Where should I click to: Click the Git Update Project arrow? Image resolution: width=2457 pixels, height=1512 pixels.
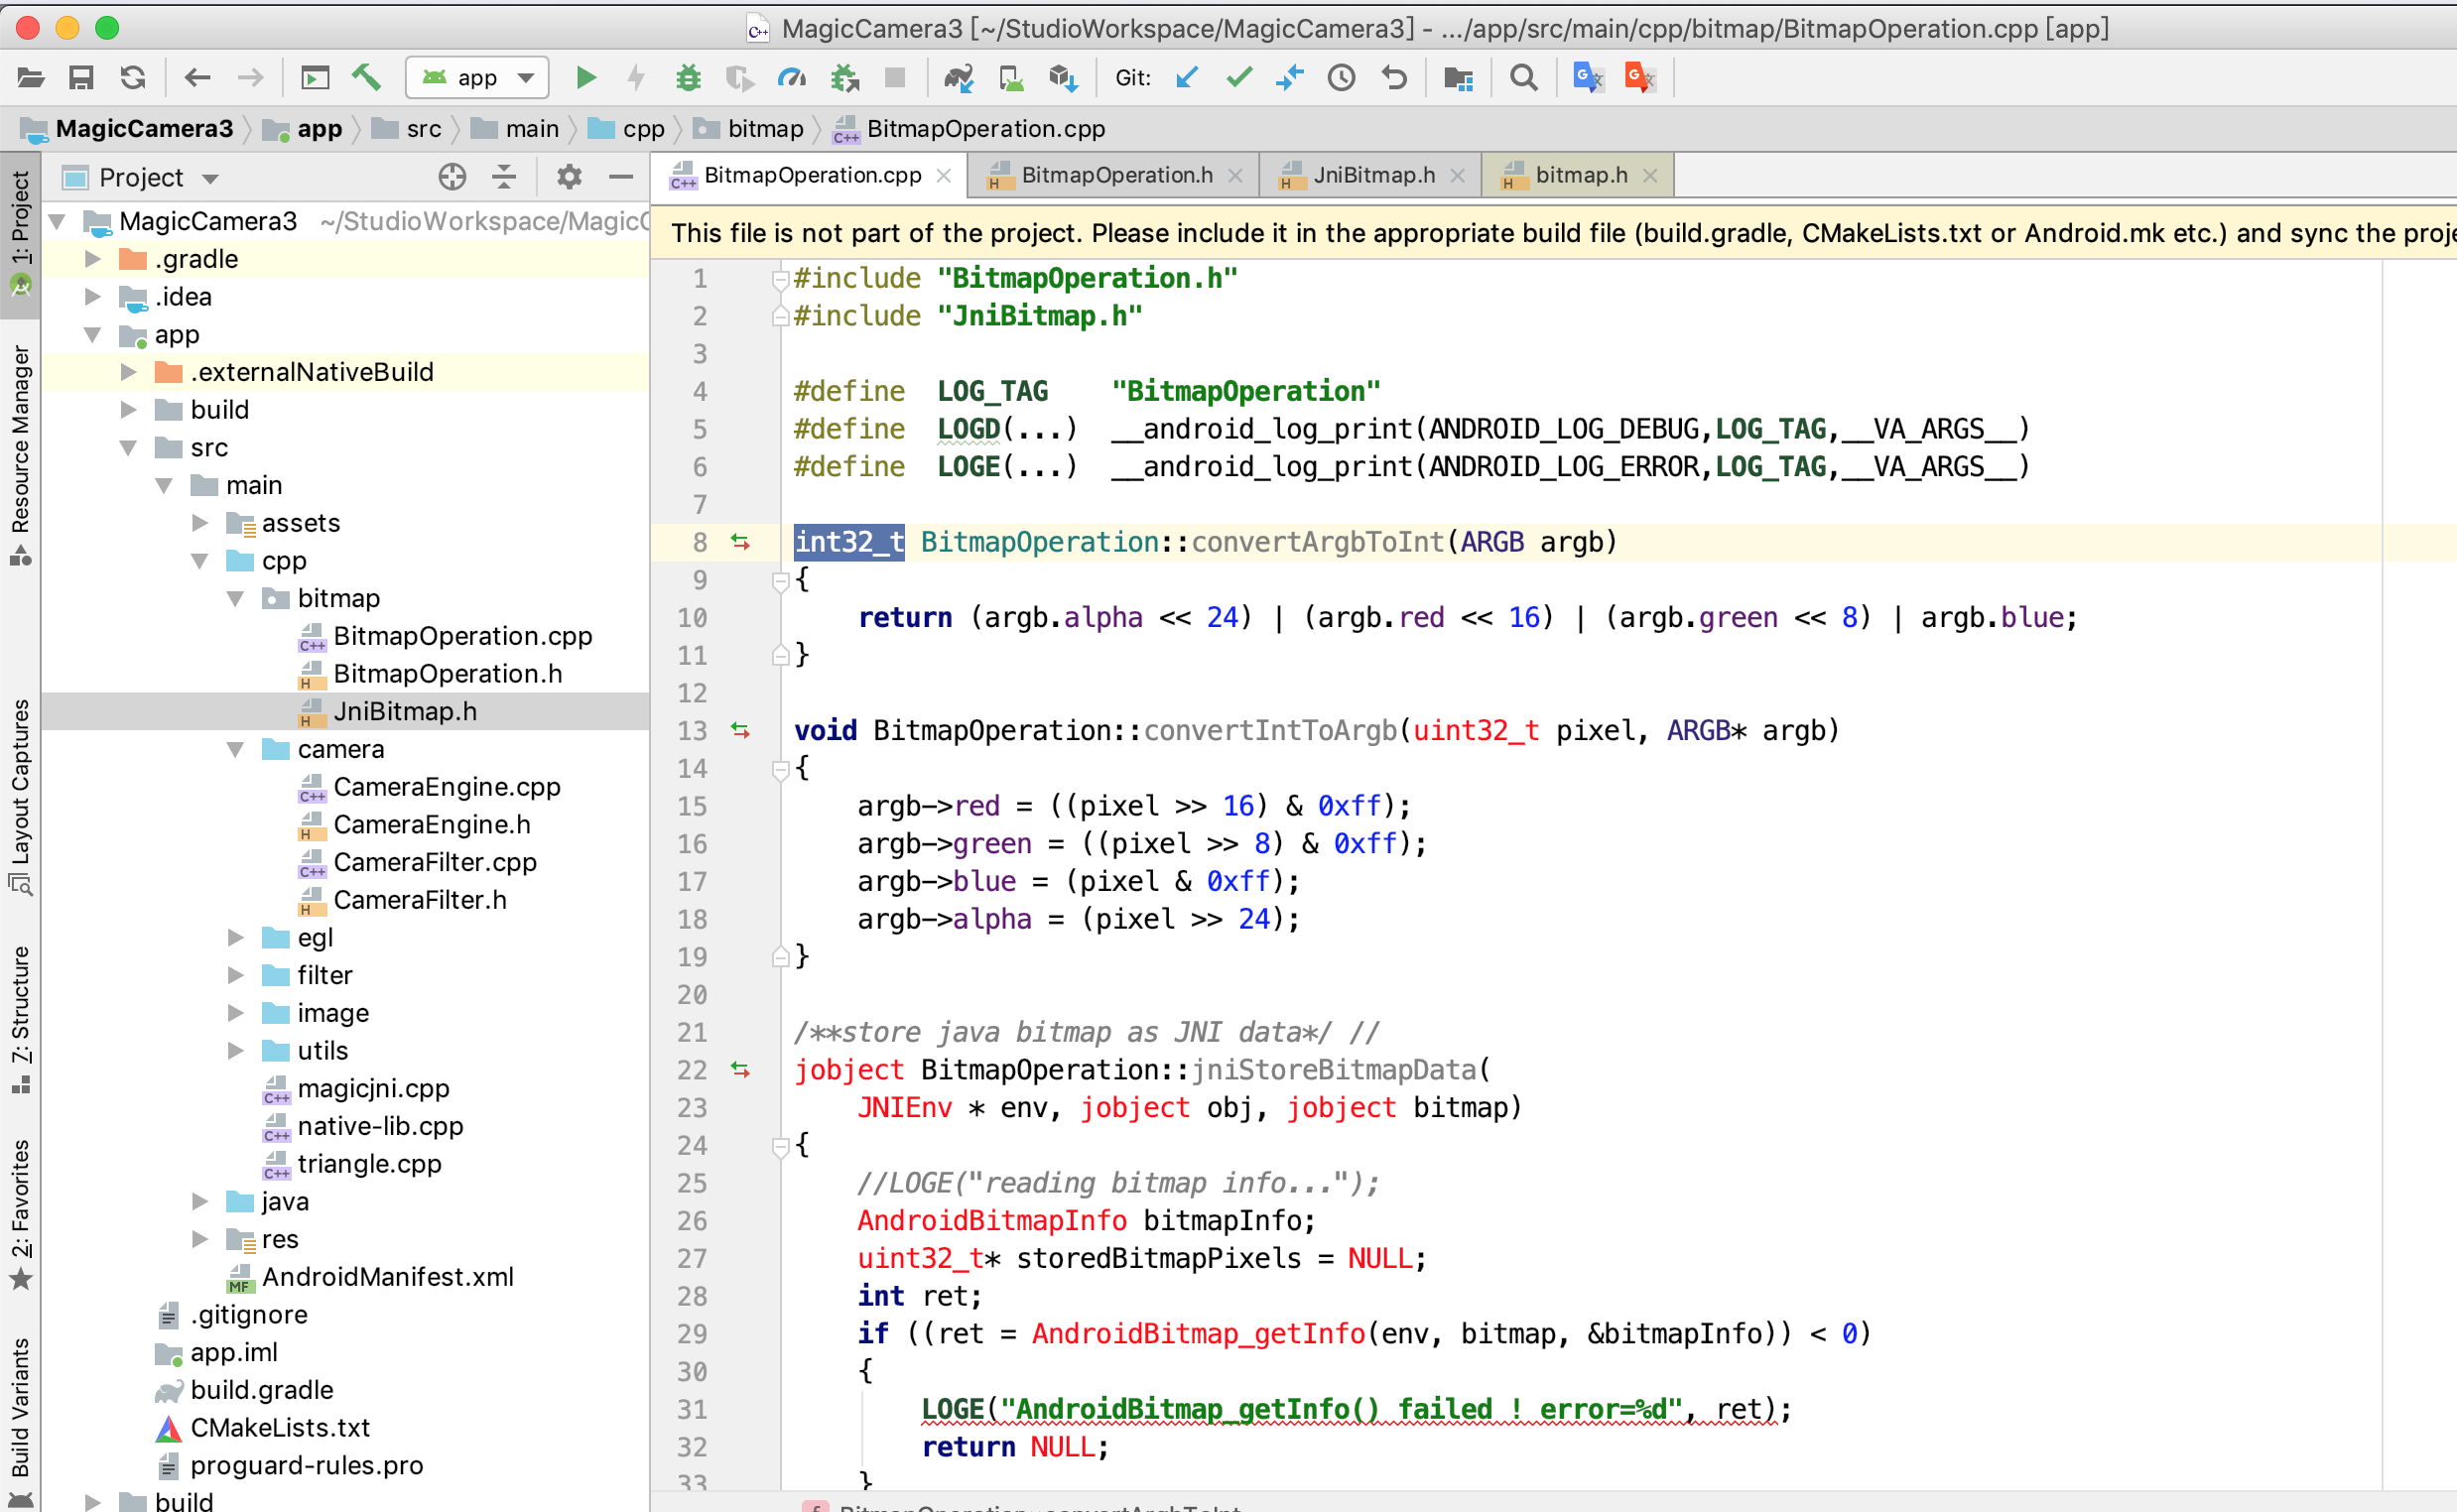1187,77
